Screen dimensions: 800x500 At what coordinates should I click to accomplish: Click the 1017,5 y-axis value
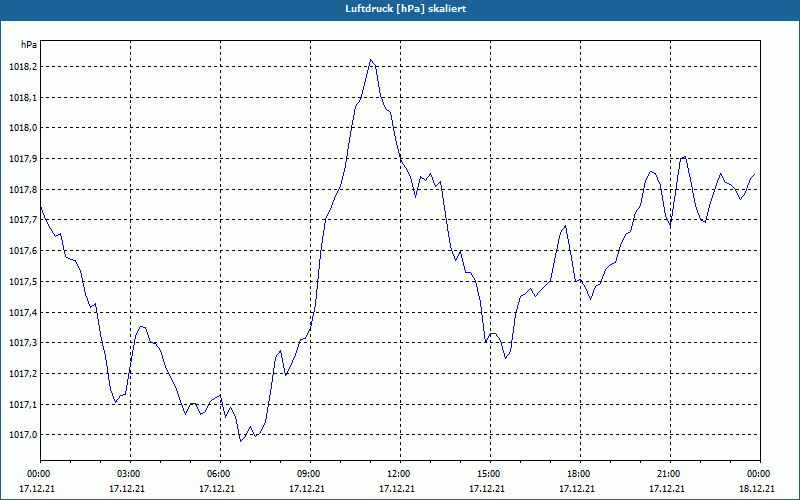23,282
